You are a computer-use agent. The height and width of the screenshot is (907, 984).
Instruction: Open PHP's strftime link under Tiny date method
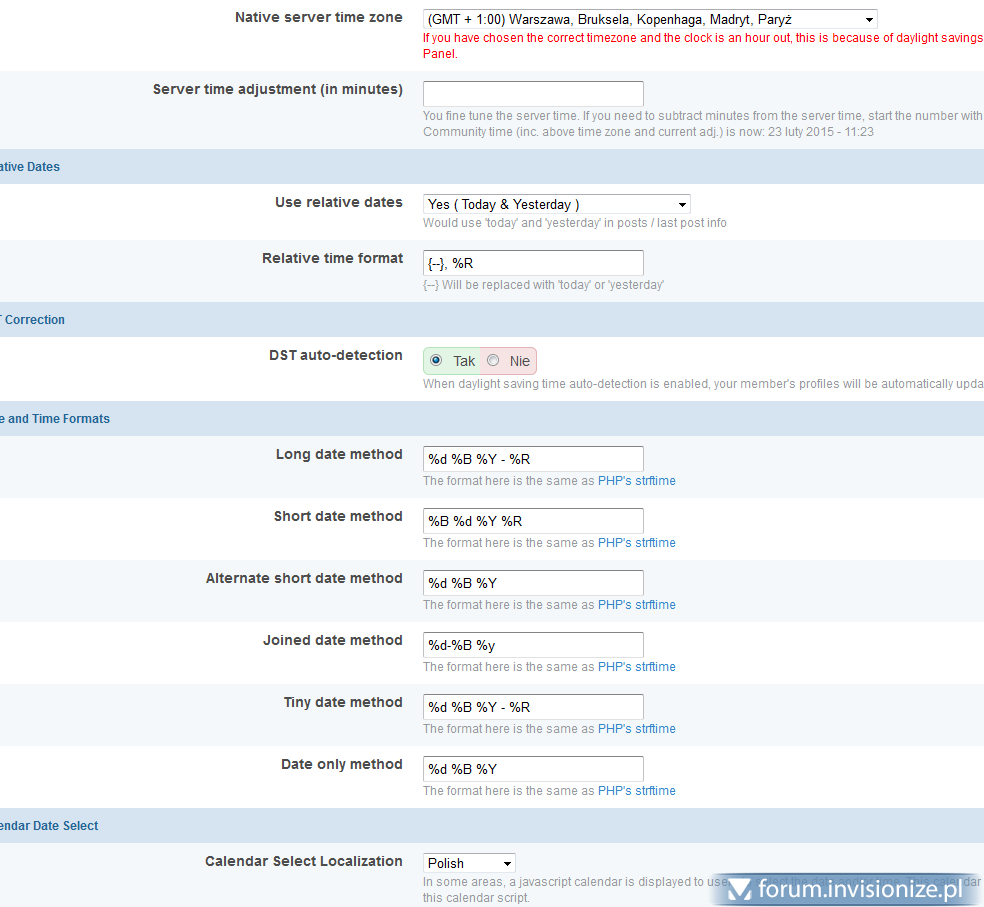636,729
